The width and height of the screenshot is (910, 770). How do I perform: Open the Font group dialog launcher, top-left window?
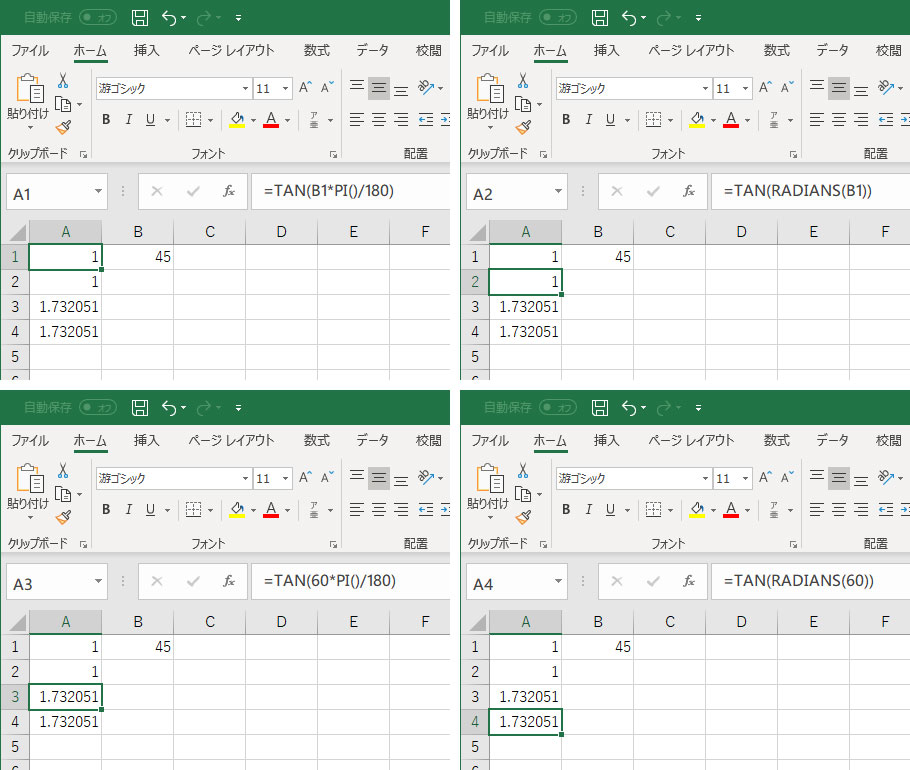tap(333, 154)
